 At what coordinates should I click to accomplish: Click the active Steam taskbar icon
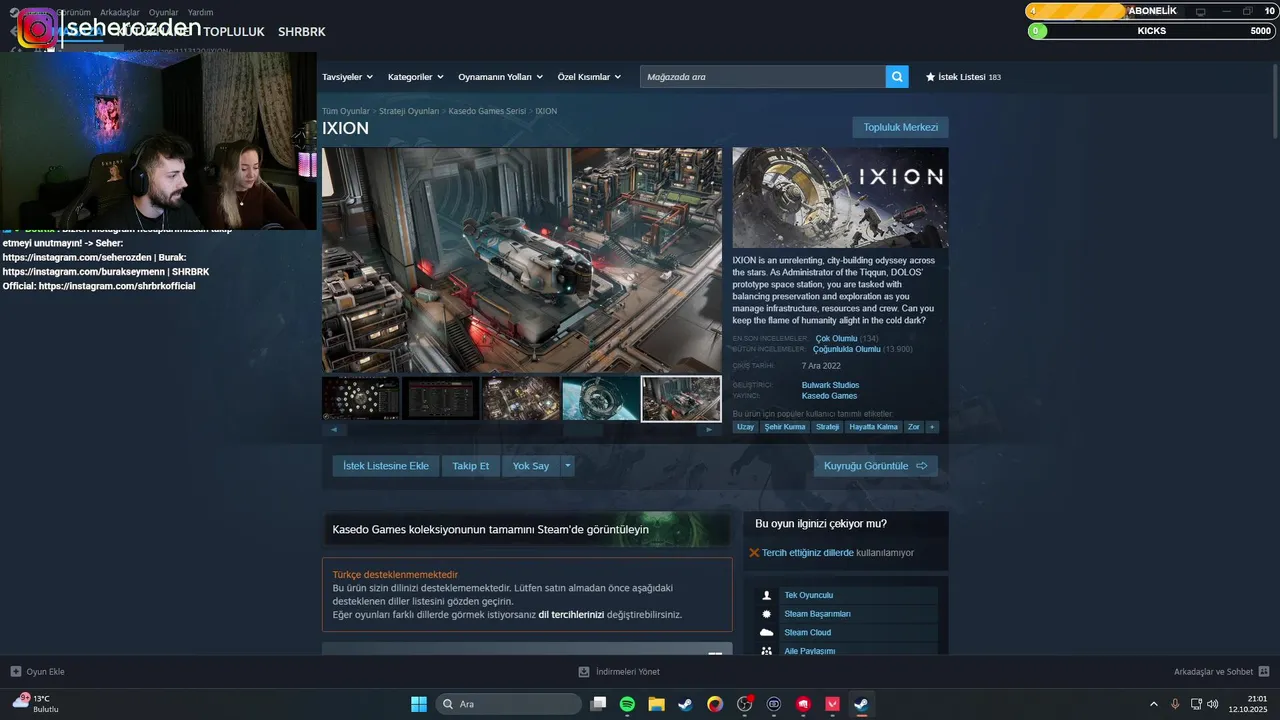click(861, 704)
